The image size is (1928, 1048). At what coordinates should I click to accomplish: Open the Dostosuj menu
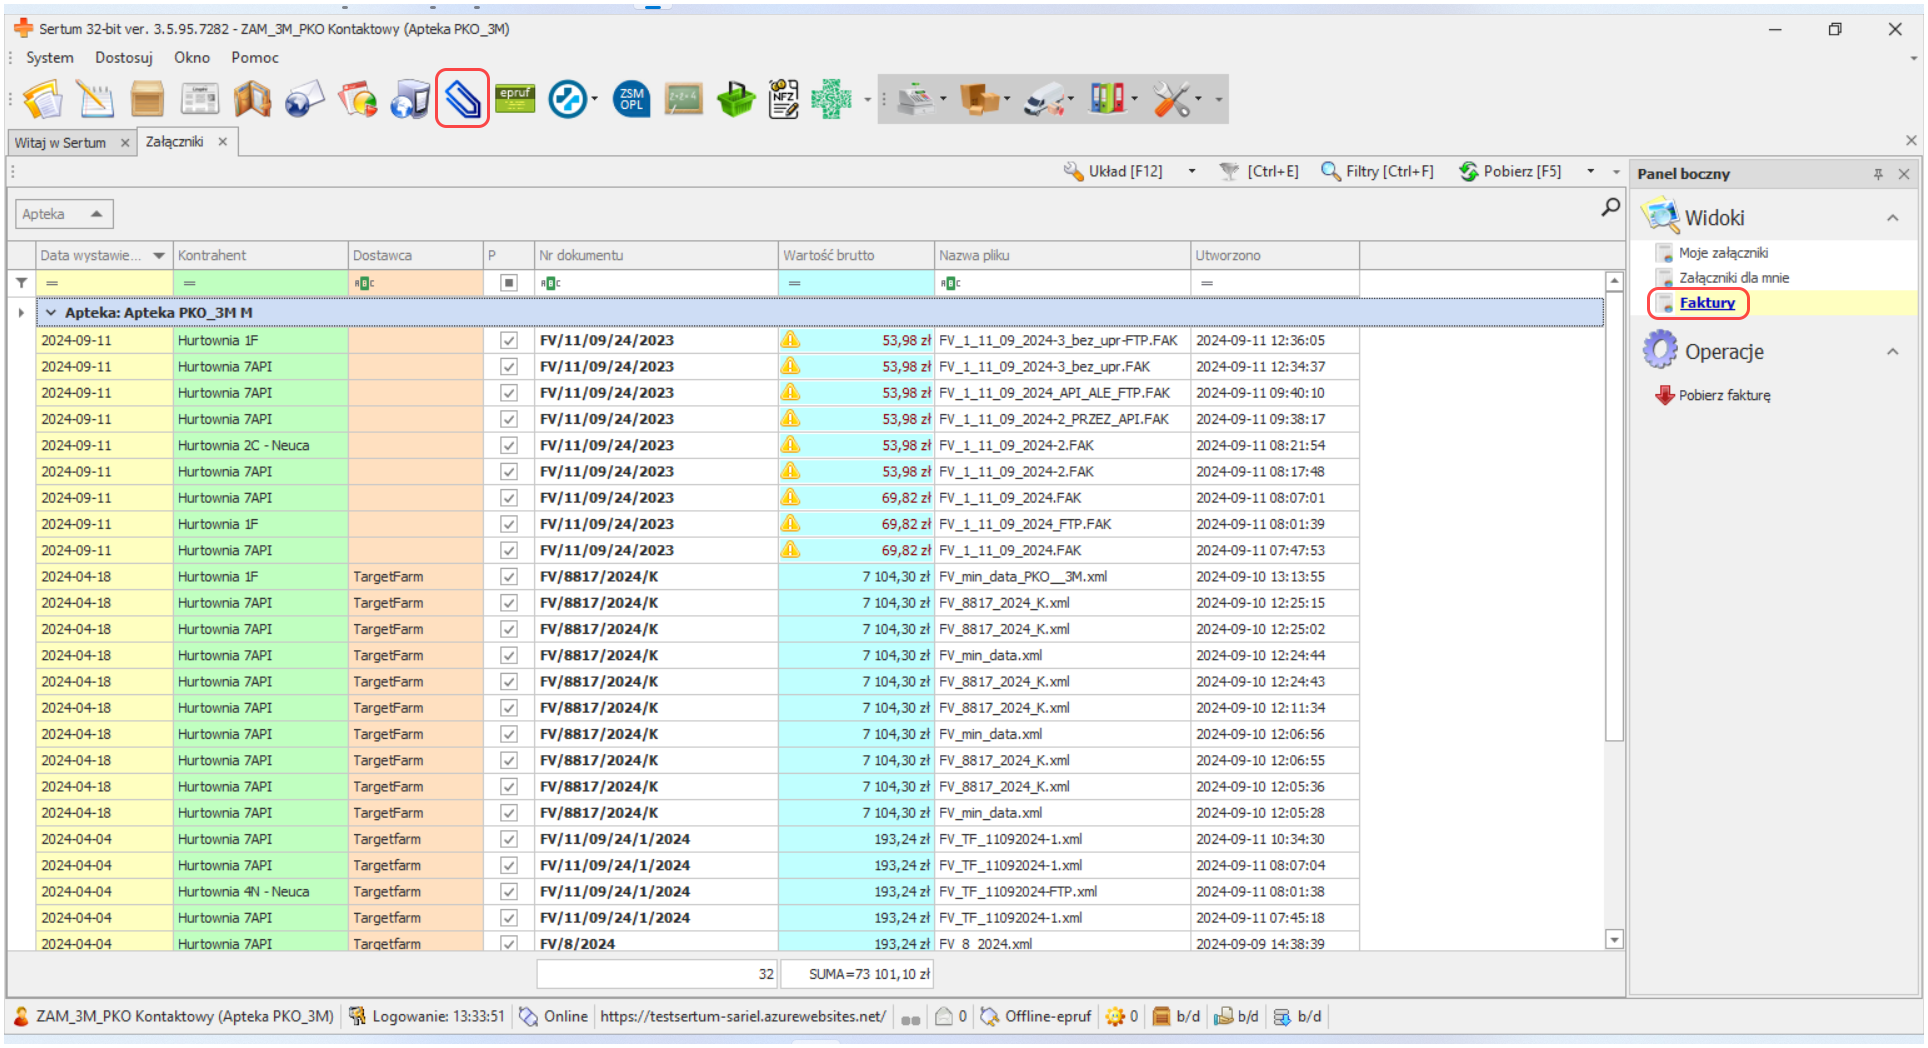(124, 58)
